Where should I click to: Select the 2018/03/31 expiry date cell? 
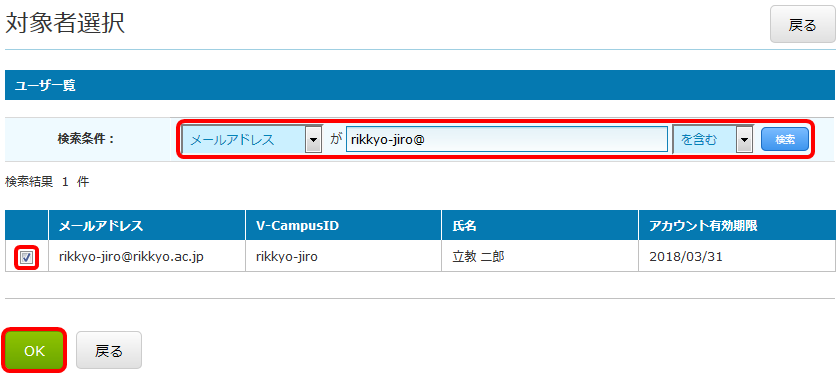[x=737, y=257]
